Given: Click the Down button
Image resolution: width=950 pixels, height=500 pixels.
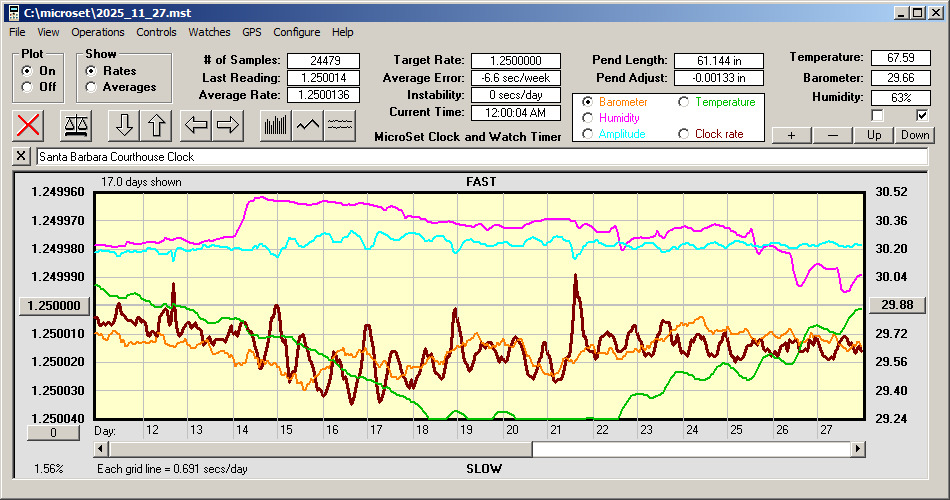Looking at the screenshot, I should [914, 135].
